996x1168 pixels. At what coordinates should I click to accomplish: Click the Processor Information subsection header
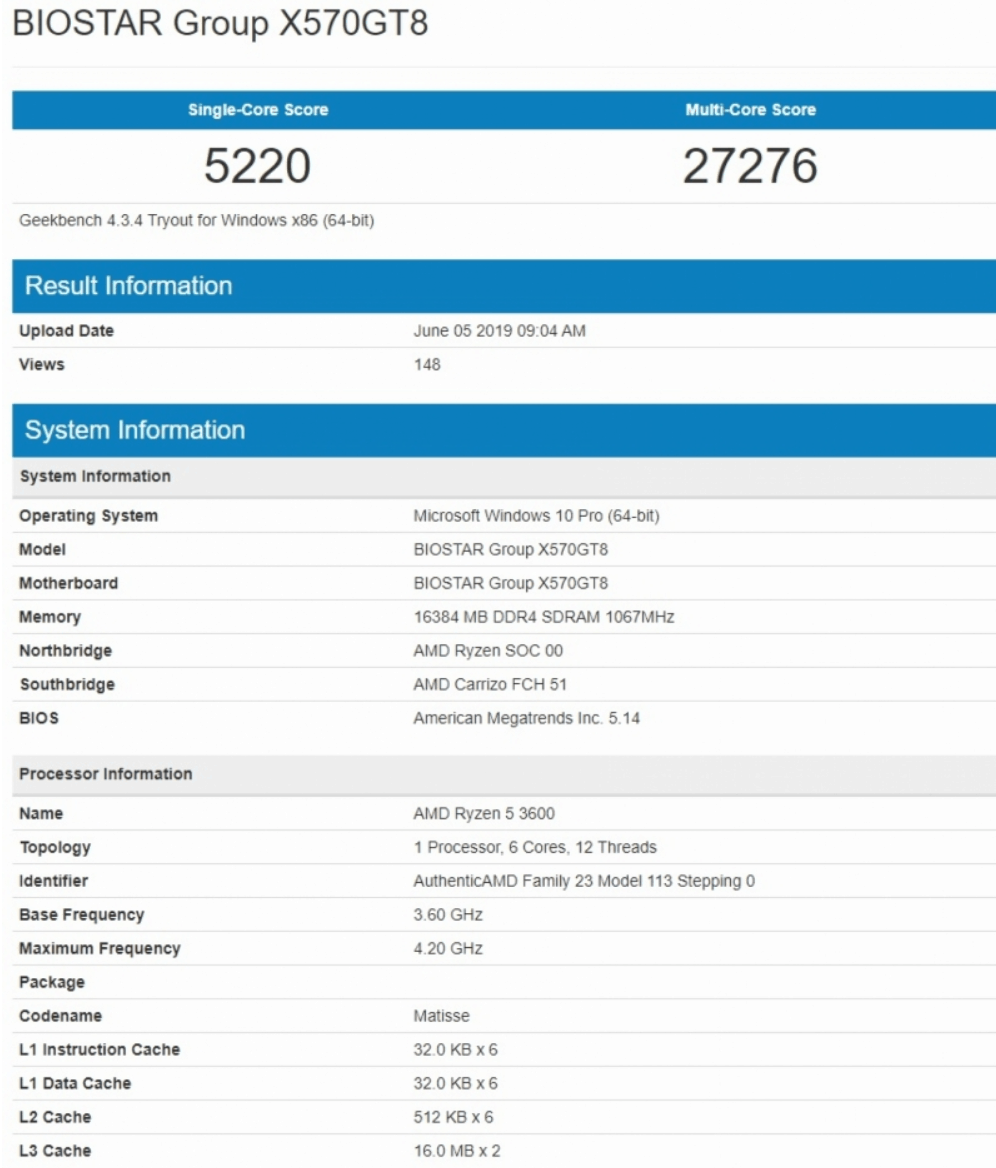point(106,774)
